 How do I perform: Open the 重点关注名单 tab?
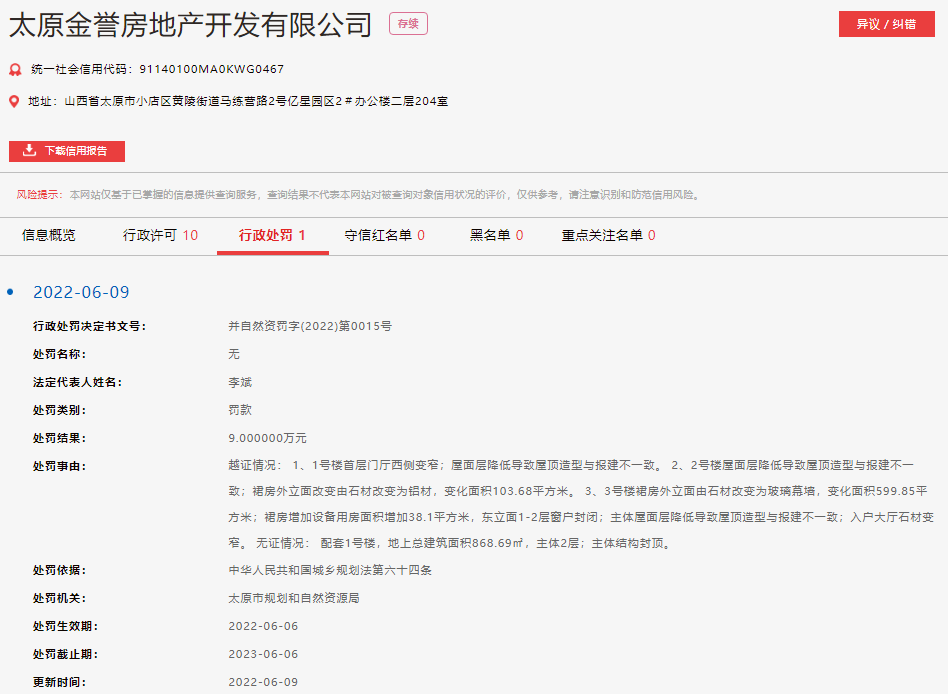608,235
